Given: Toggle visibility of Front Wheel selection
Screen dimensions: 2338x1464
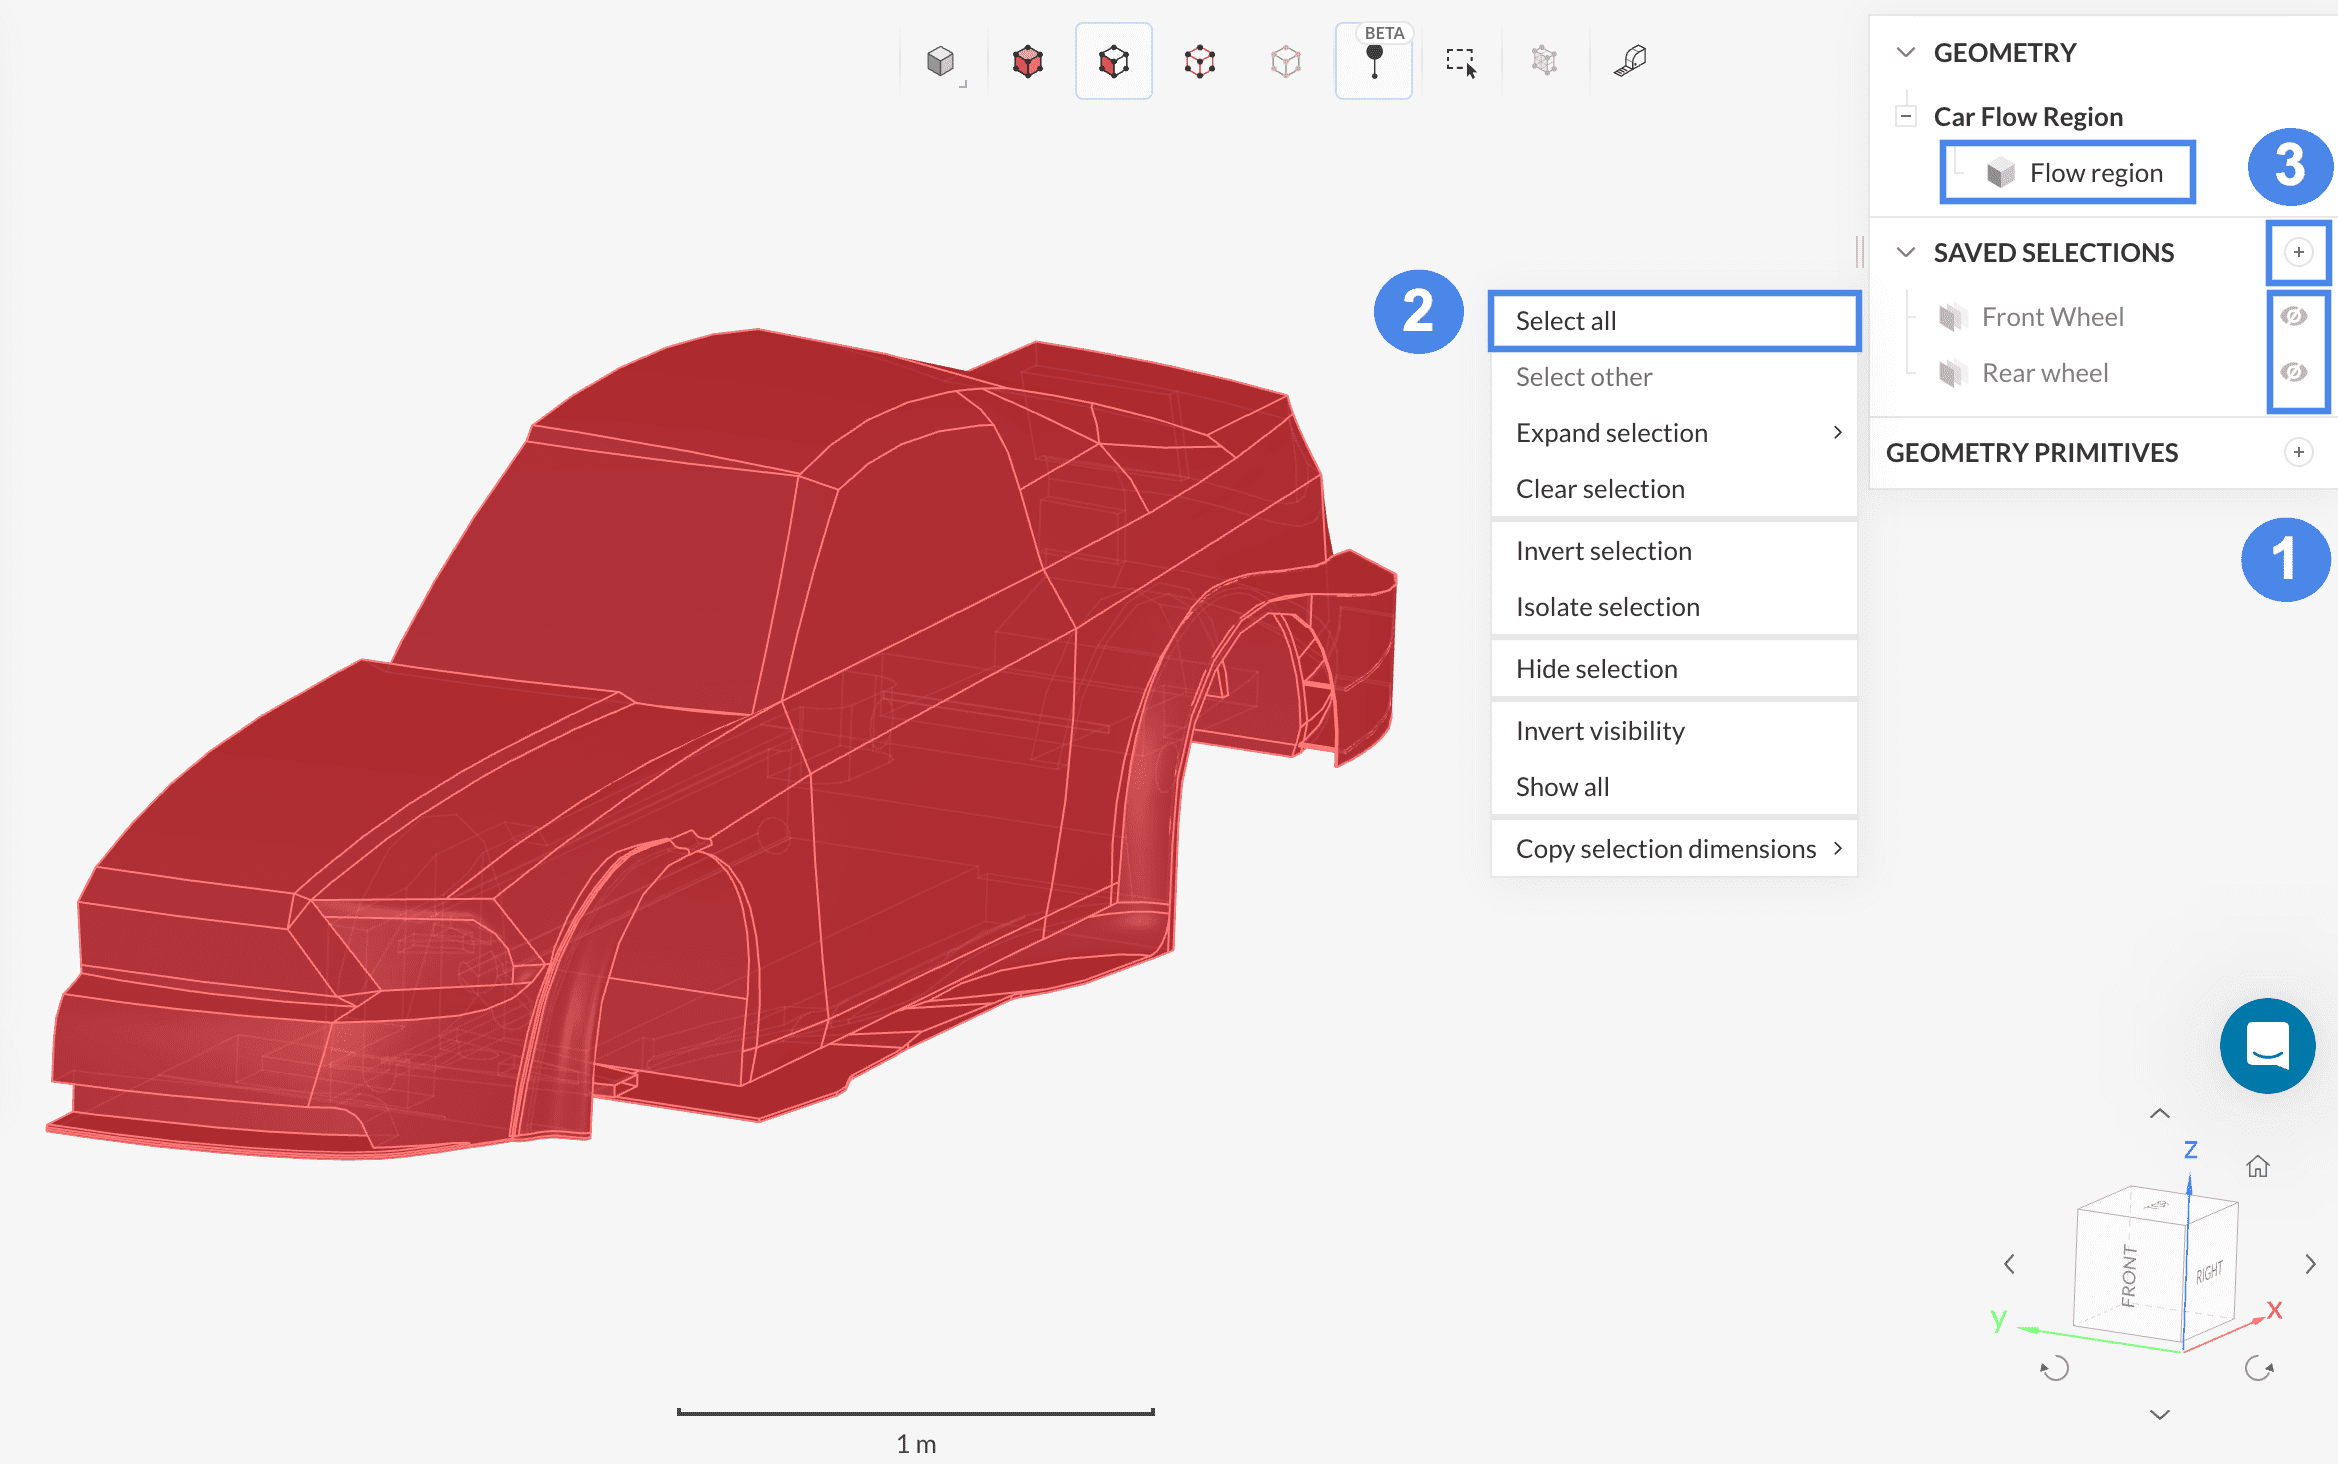Looking at the screenshot, I should pos(2294,317).
